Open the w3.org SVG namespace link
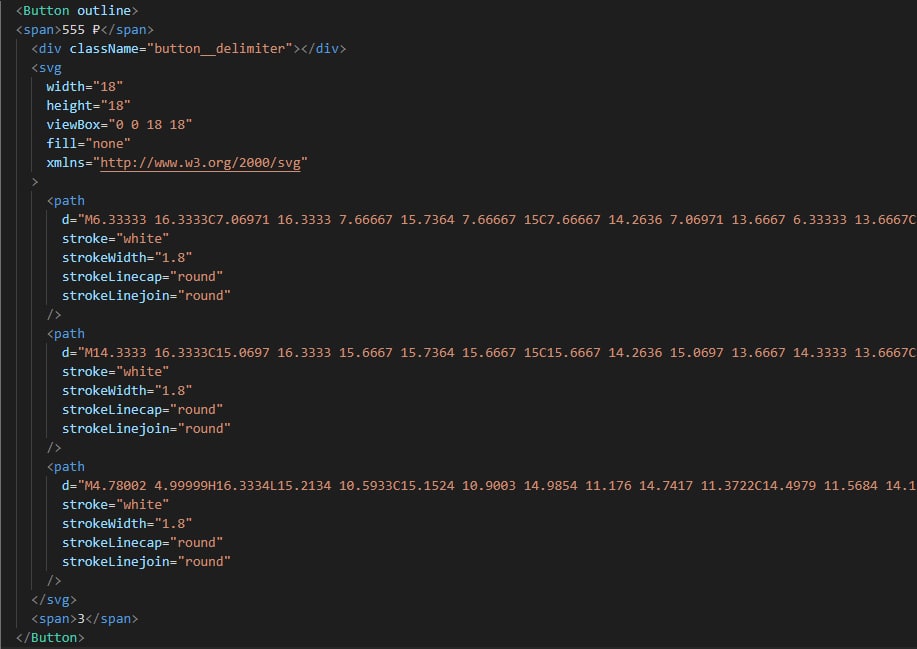 tap(202, 162)
